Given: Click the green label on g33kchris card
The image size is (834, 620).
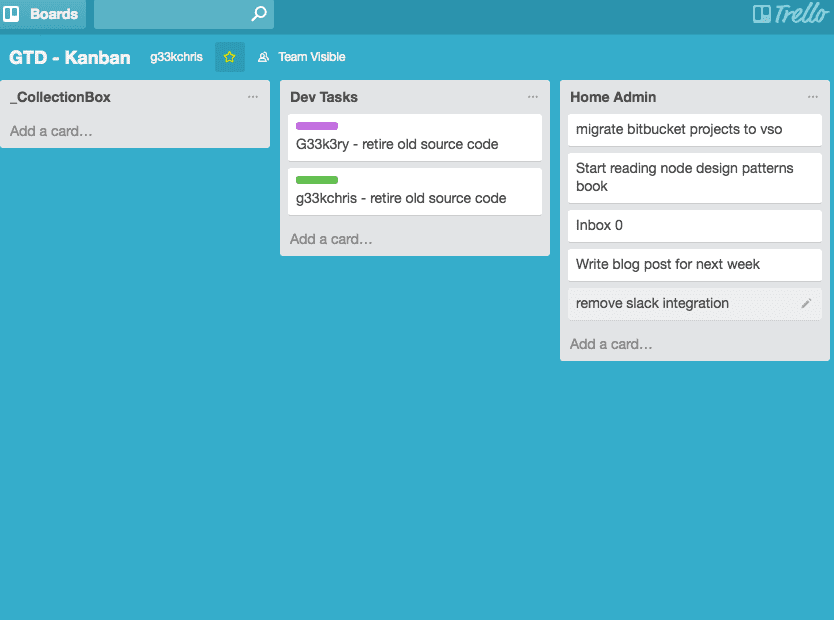Looking at the screenshot, I should tap(317, 180).
